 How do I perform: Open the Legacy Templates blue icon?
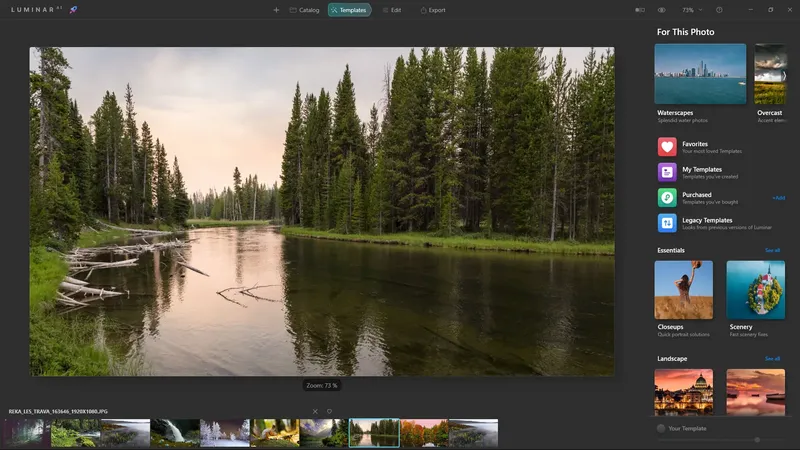click(x=667, y=223)
